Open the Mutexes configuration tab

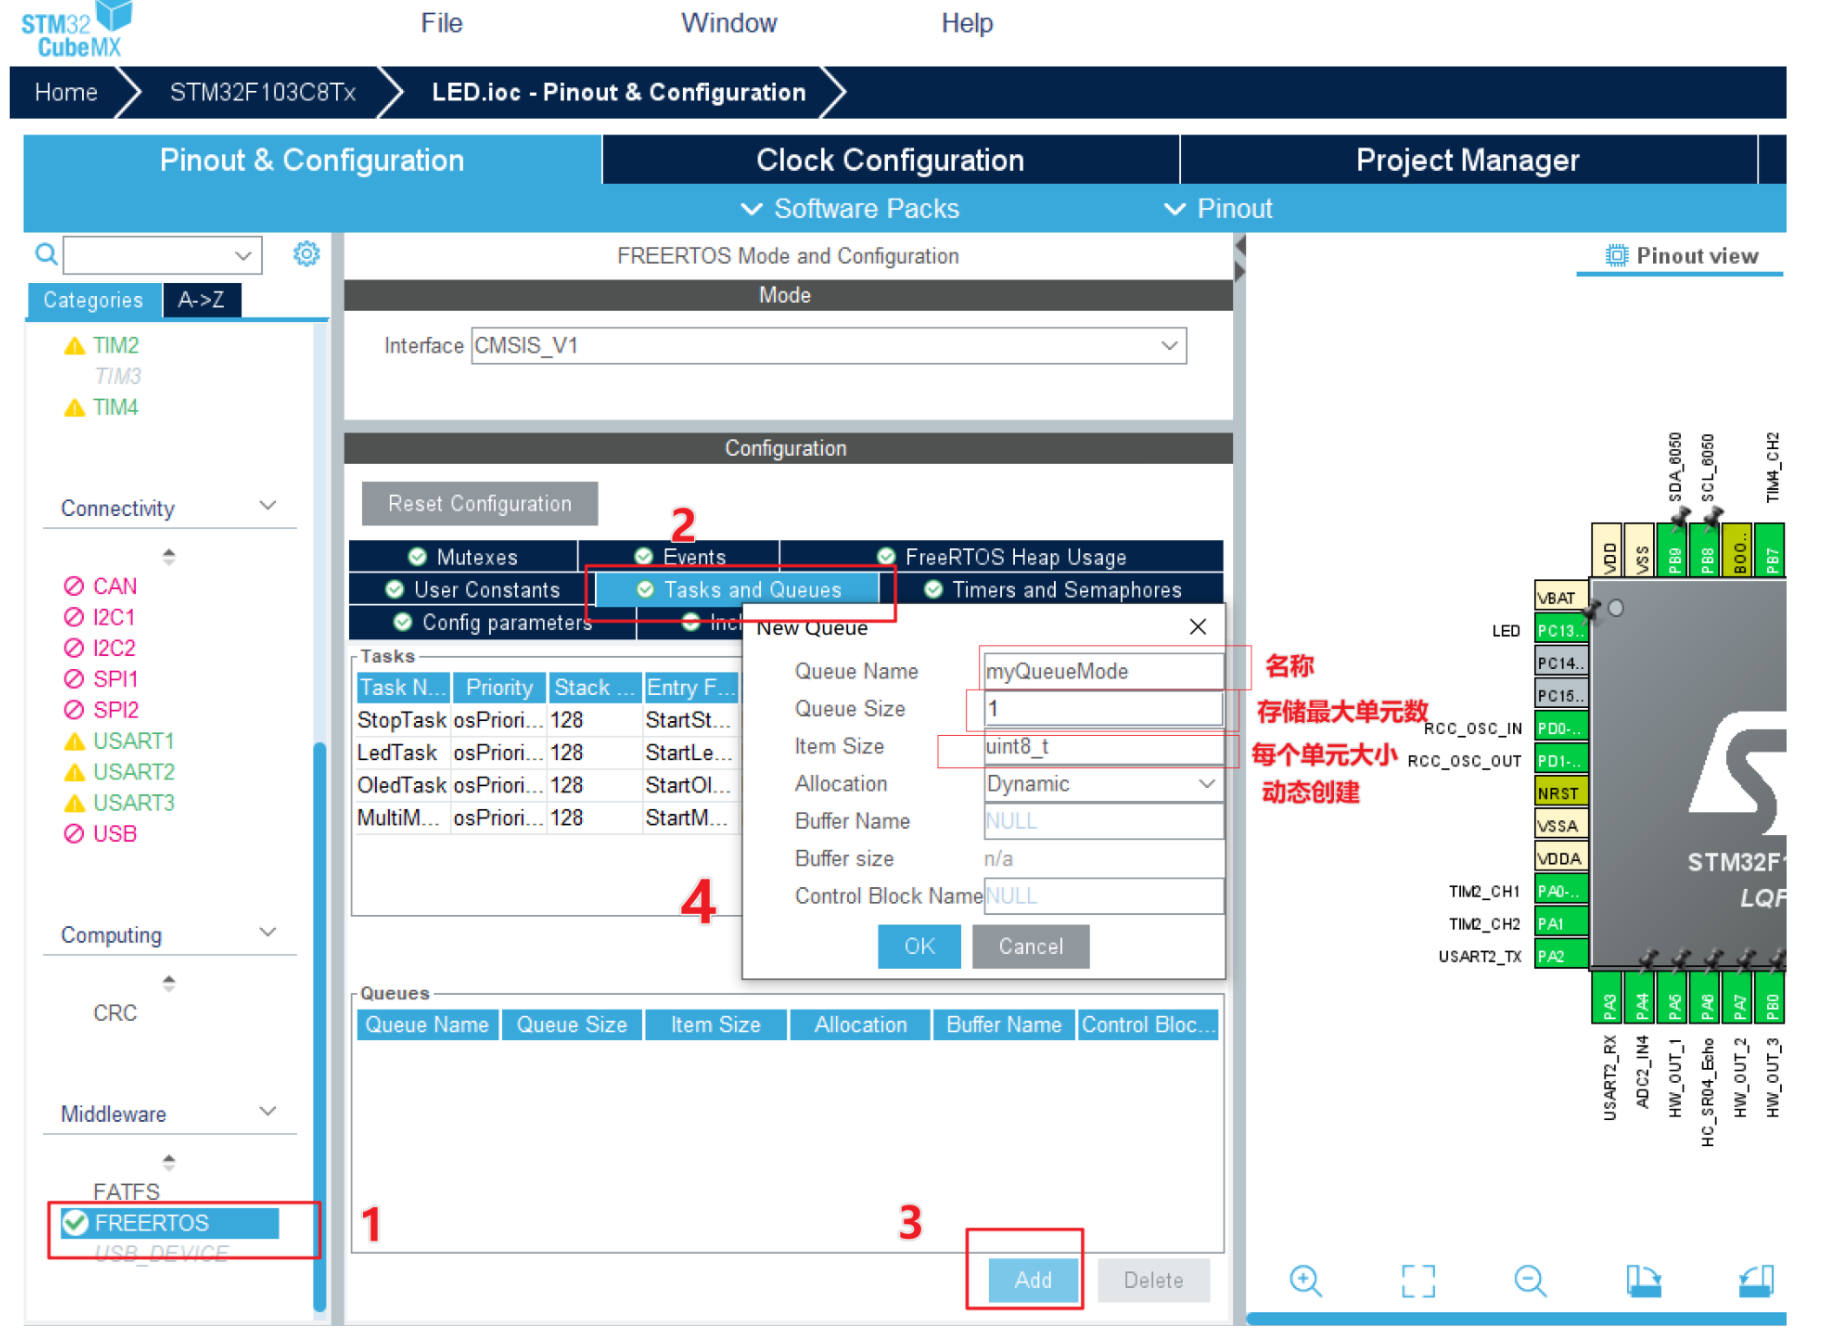(463, 557)
